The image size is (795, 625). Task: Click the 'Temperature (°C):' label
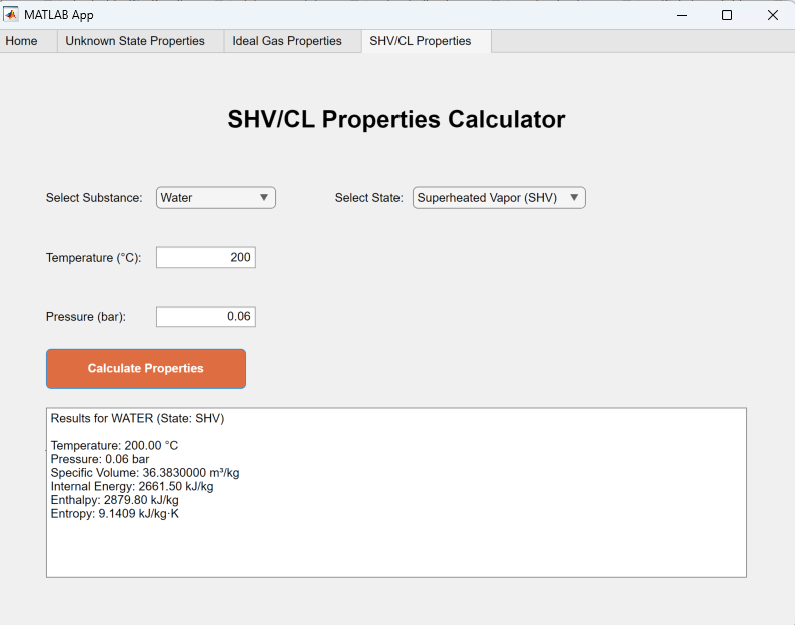tap(94, 258)
